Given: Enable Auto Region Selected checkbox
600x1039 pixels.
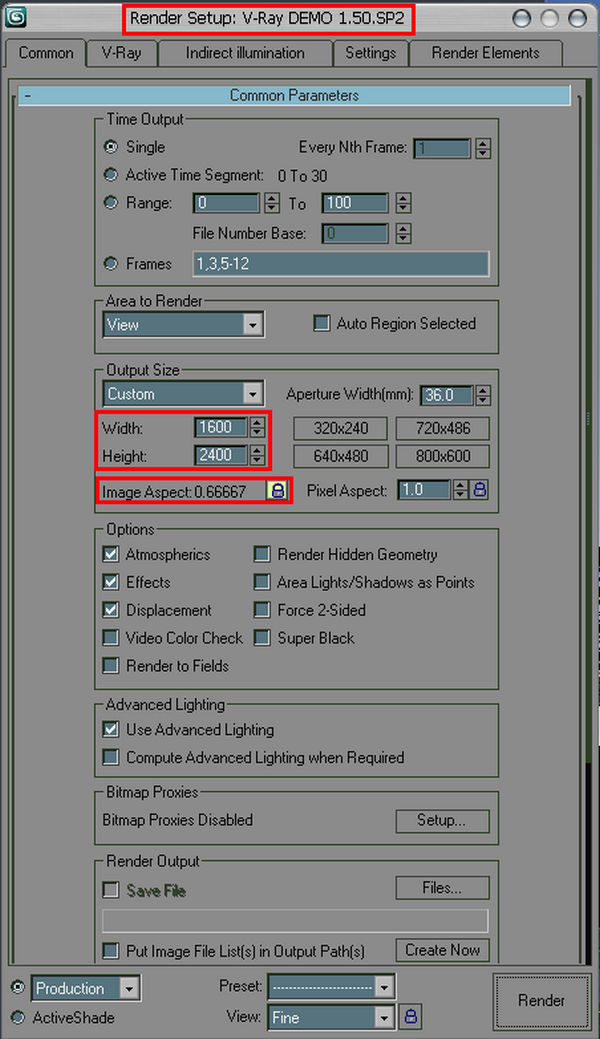Looking at the screenshot, I should click(322, 323).
